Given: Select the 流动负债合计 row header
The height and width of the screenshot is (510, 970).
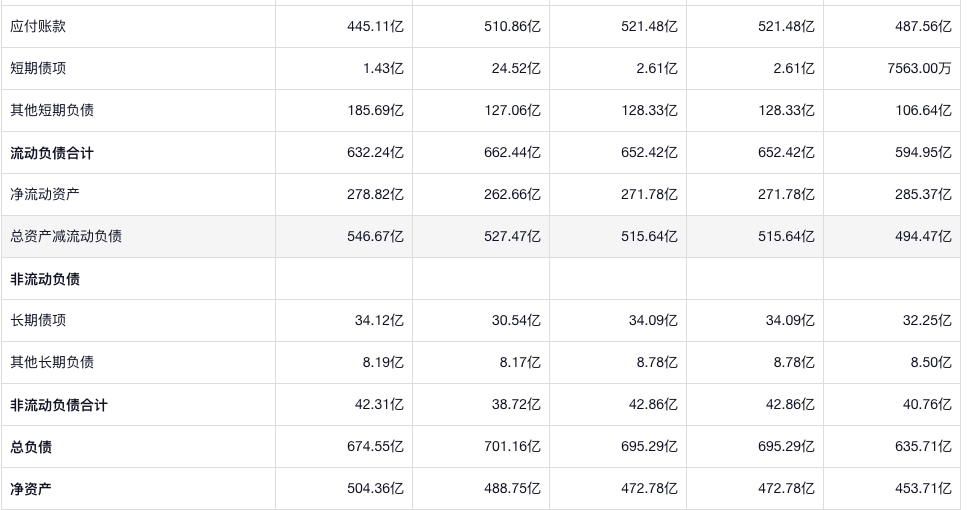Looking at the screenshot, I should pos(52,153).
